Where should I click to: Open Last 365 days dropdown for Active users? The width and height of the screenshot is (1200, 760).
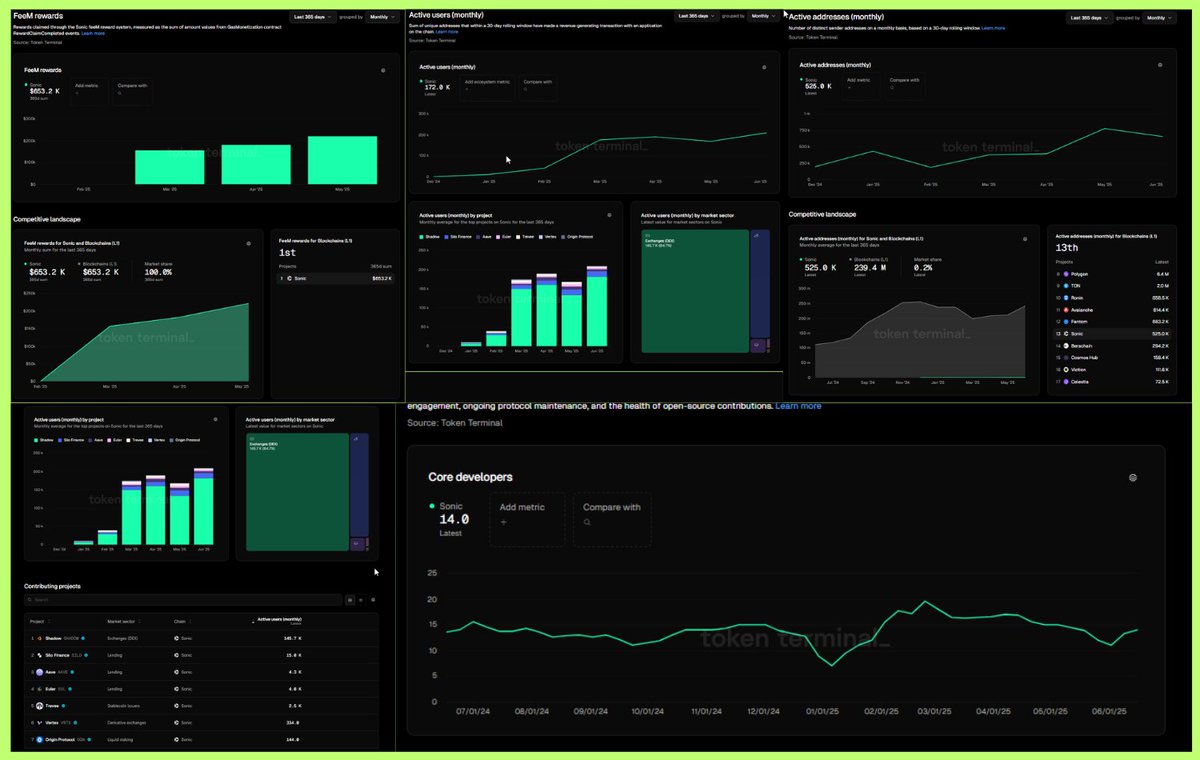(698, 16)
